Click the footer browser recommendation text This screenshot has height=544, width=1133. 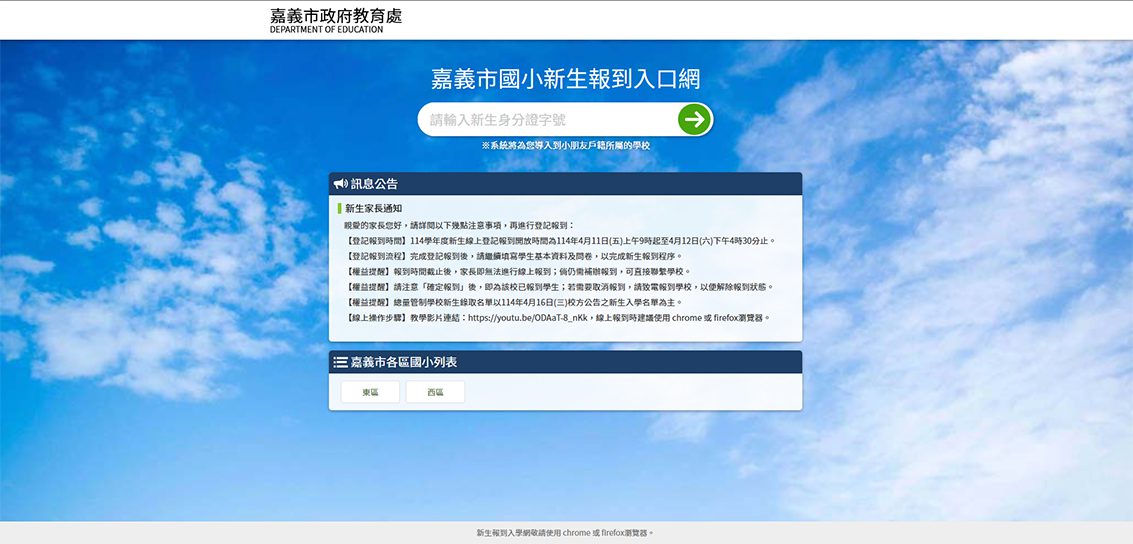[x=565, y=533]
